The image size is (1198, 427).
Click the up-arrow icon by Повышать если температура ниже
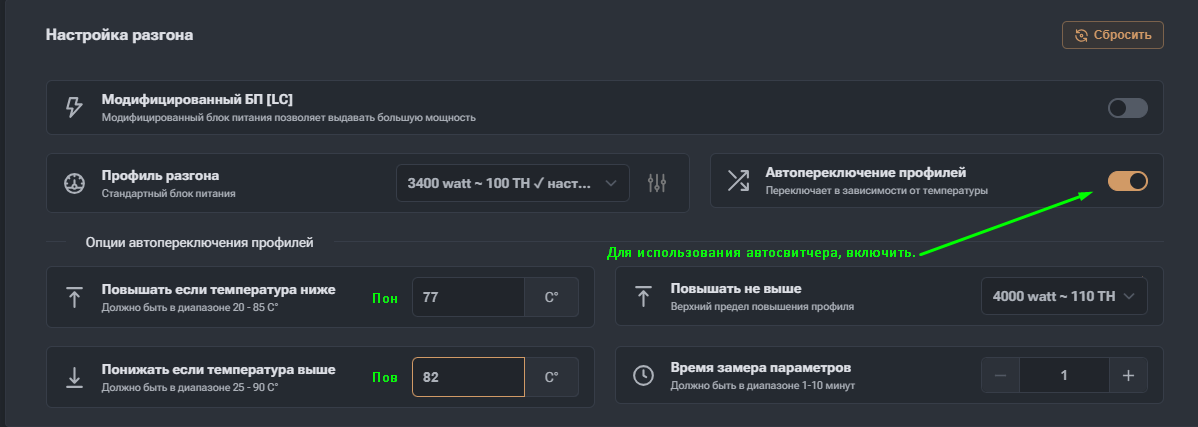74,297
